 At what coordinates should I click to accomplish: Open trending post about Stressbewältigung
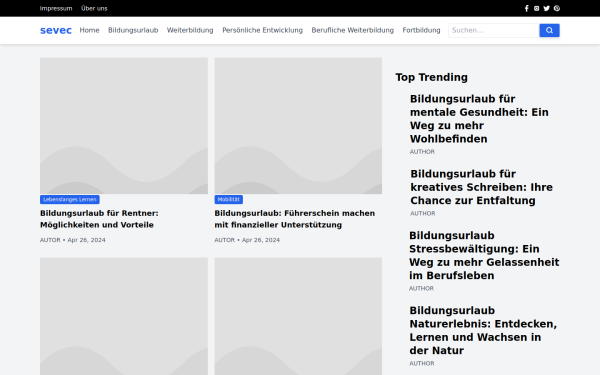484,255
